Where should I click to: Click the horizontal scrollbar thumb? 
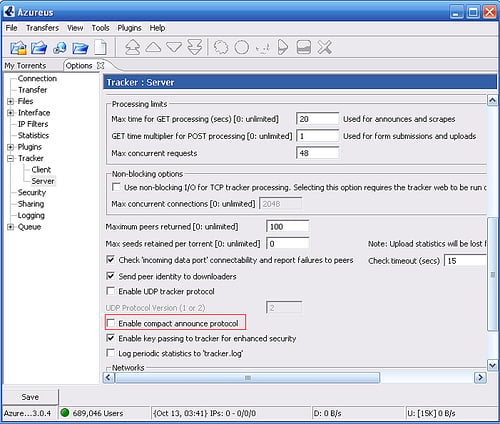pos(247,378)
